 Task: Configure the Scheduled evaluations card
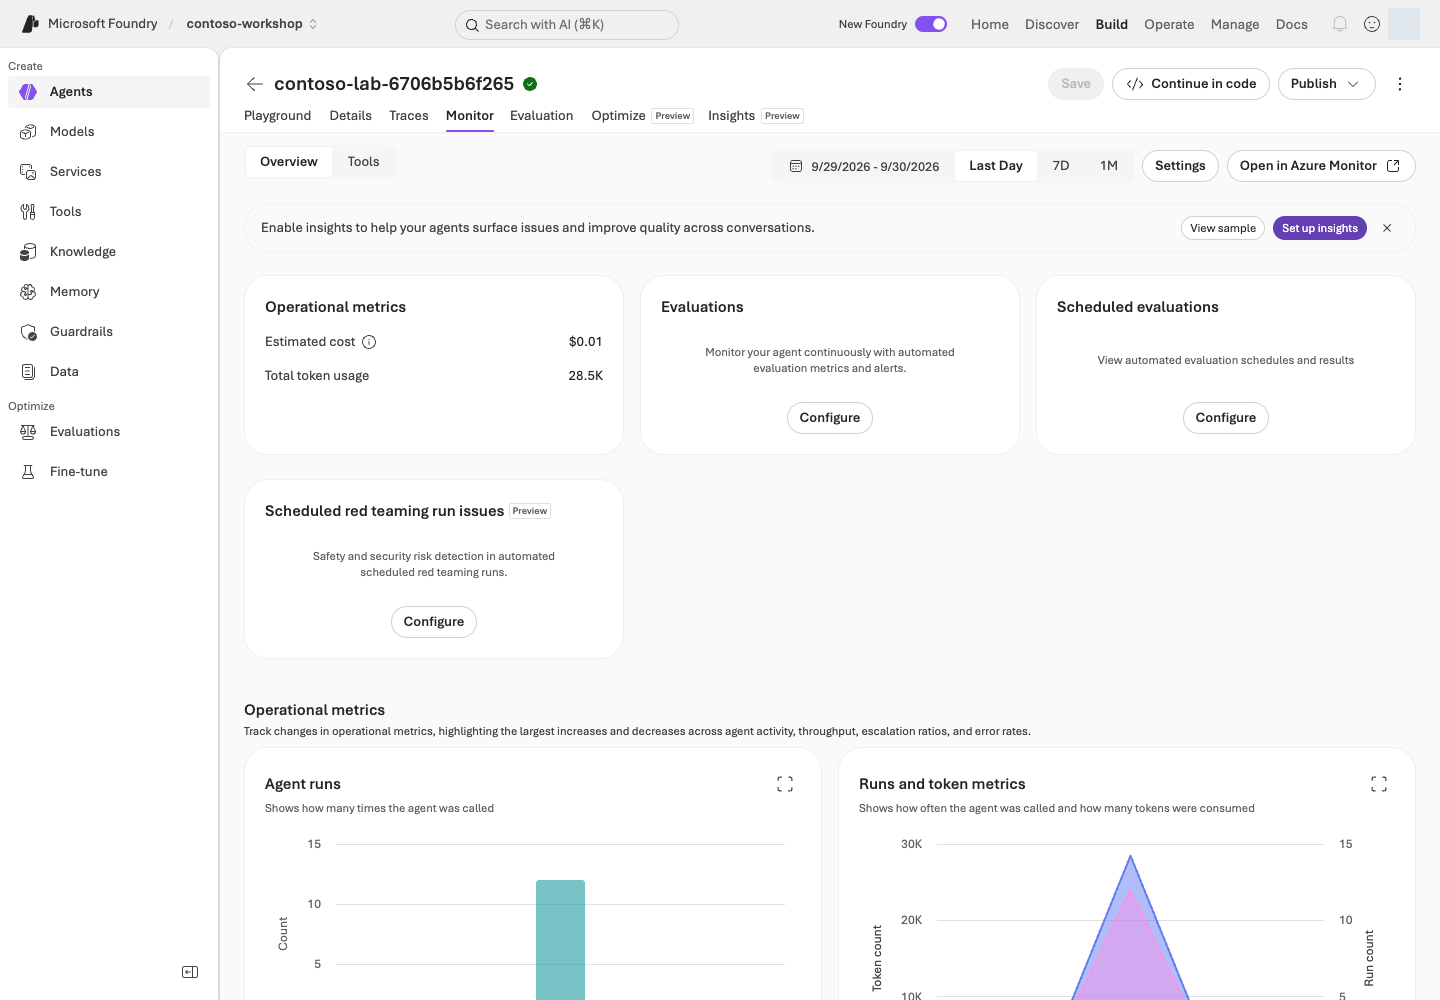[1226, 418]
